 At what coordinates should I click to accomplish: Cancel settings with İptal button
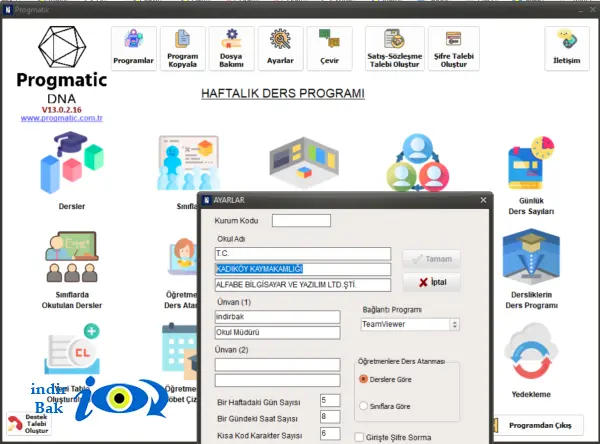pos(432,282)
